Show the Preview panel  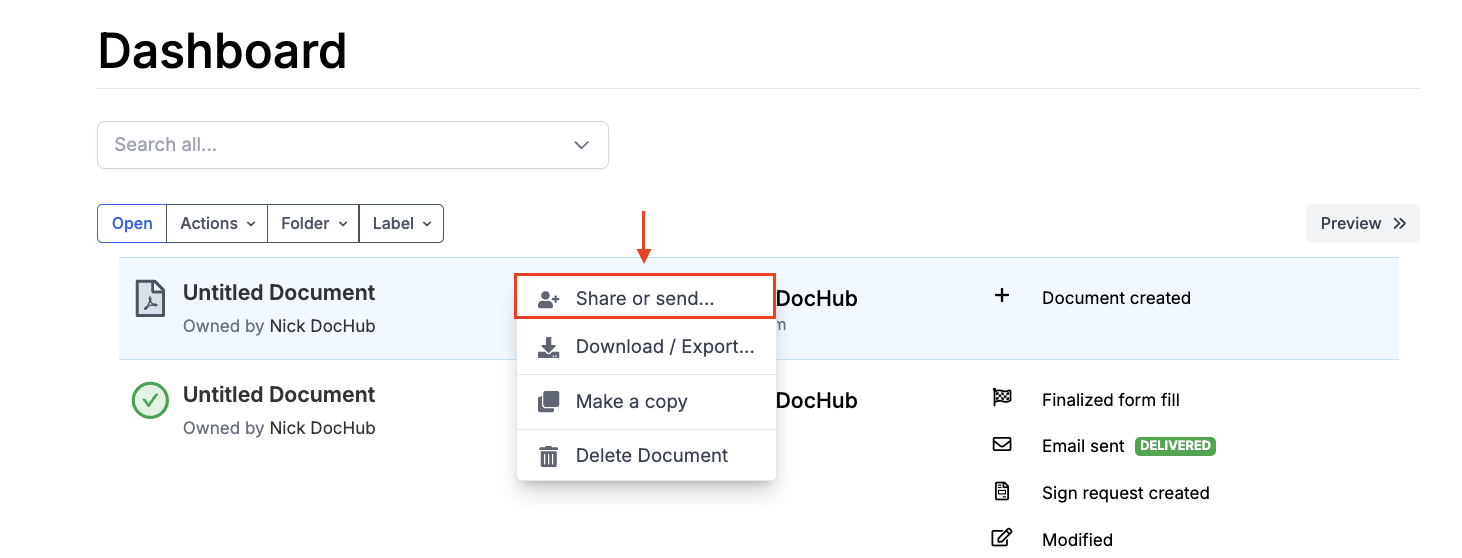(x=1362, y=224)
